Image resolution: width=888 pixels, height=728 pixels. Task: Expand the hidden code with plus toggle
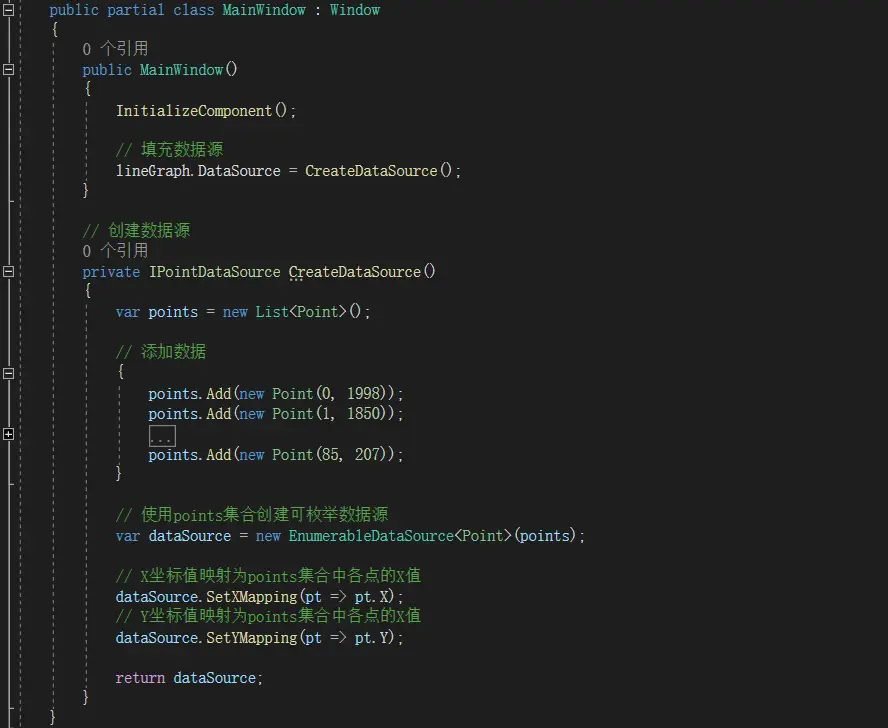point(9,434)
